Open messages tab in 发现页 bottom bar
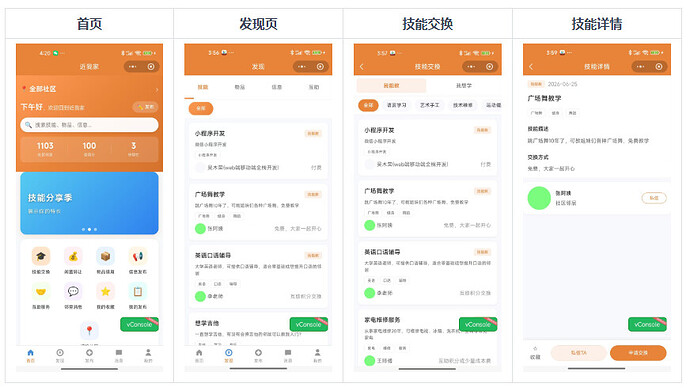Viewport: 690px width, 390px height. (x=288, y=355)
